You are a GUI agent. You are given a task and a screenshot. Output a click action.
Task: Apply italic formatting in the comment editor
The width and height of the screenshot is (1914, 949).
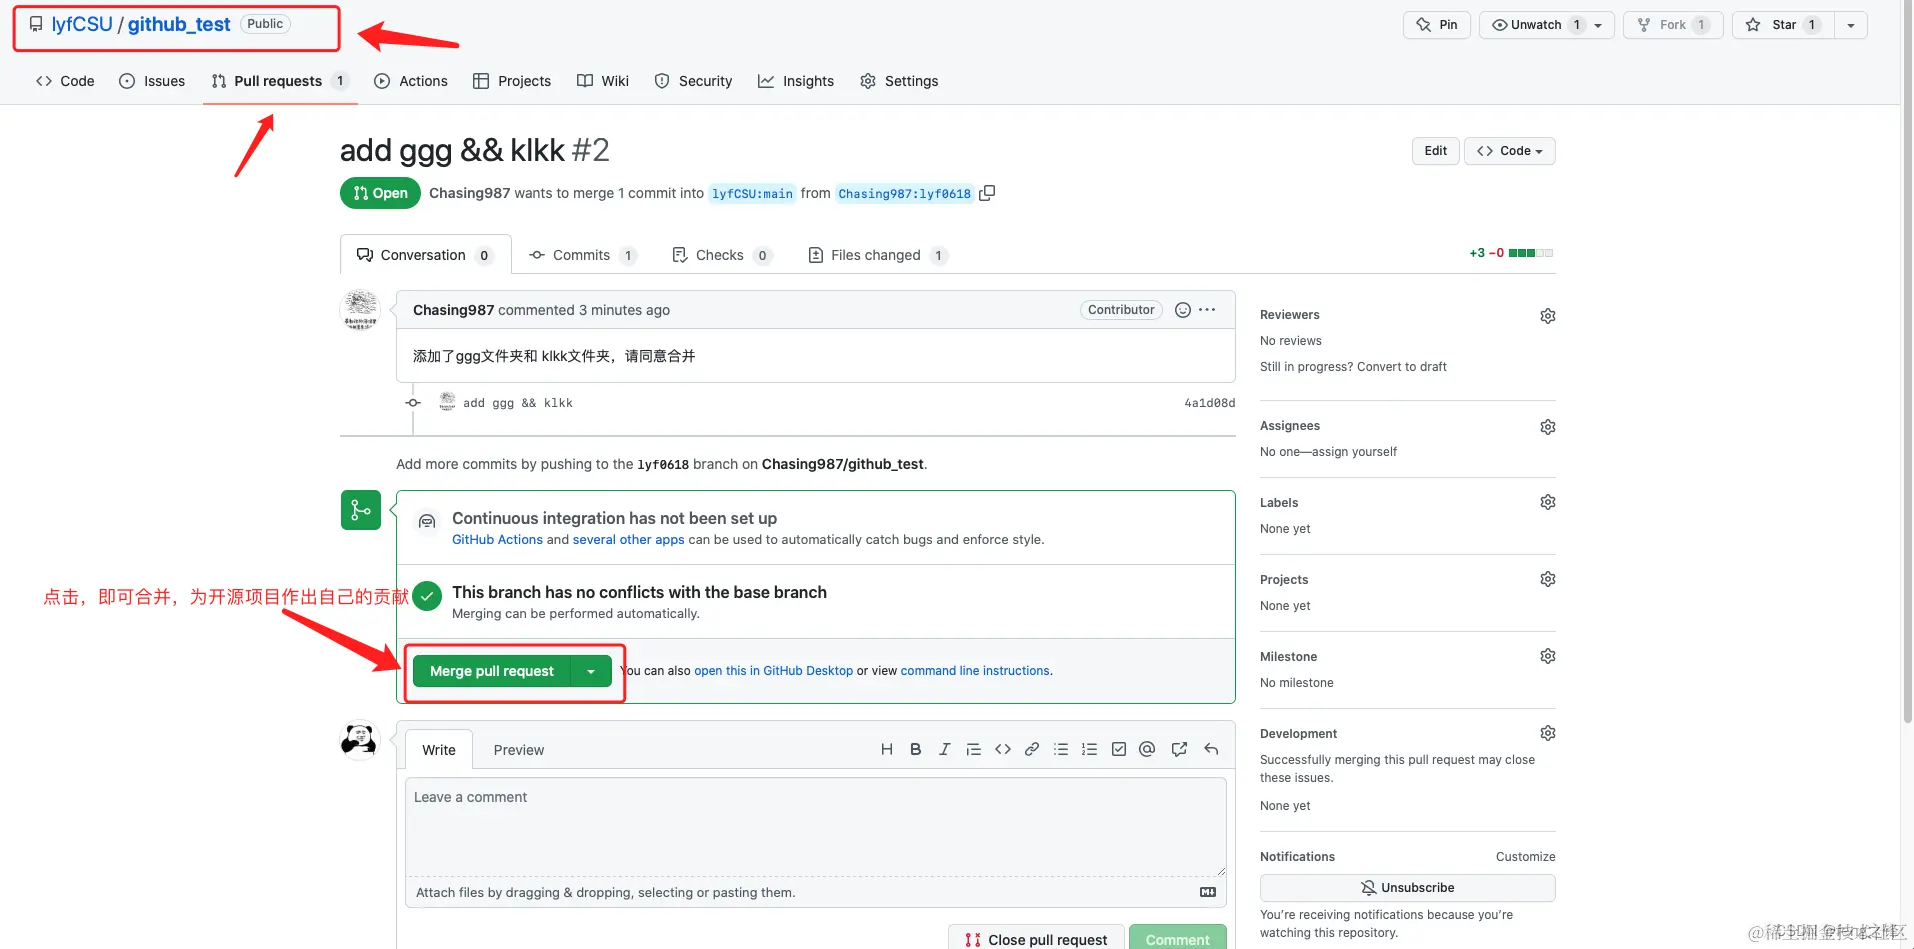coord(944,749)
